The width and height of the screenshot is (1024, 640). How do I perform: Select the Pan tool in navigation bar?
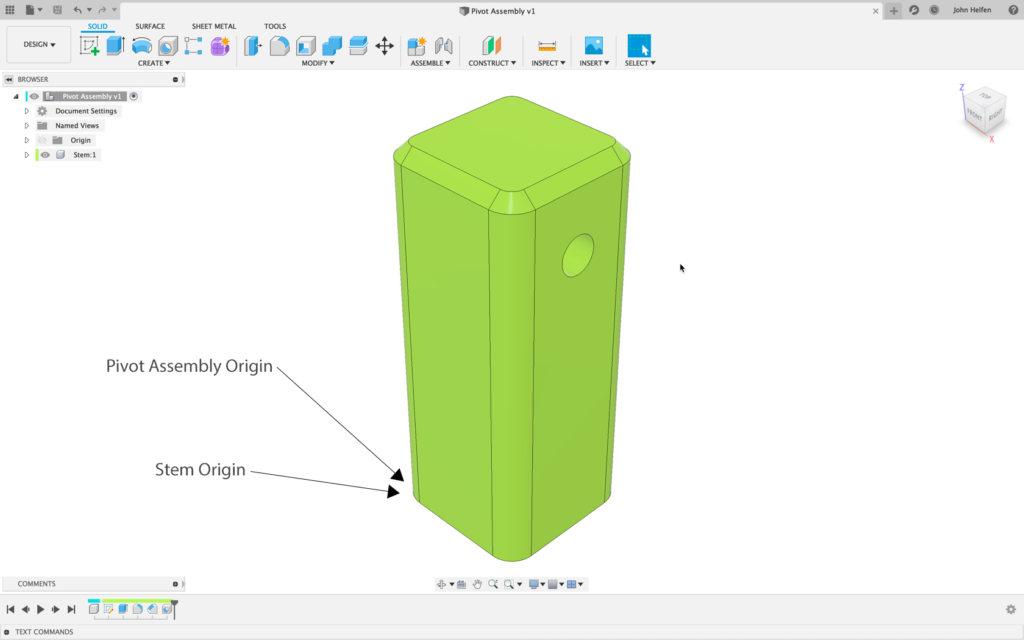pyautogui.click(x=477, y=583)
